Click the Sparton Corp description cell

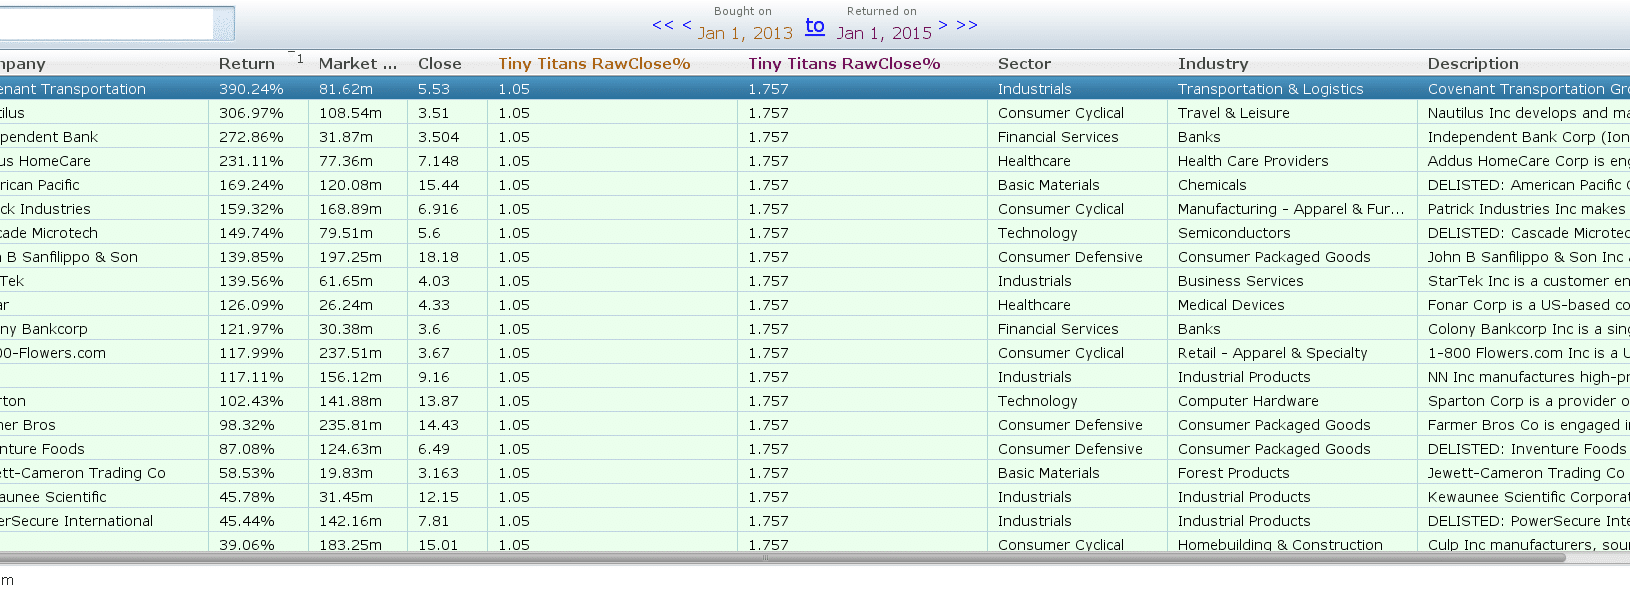tap(1524, 401)
